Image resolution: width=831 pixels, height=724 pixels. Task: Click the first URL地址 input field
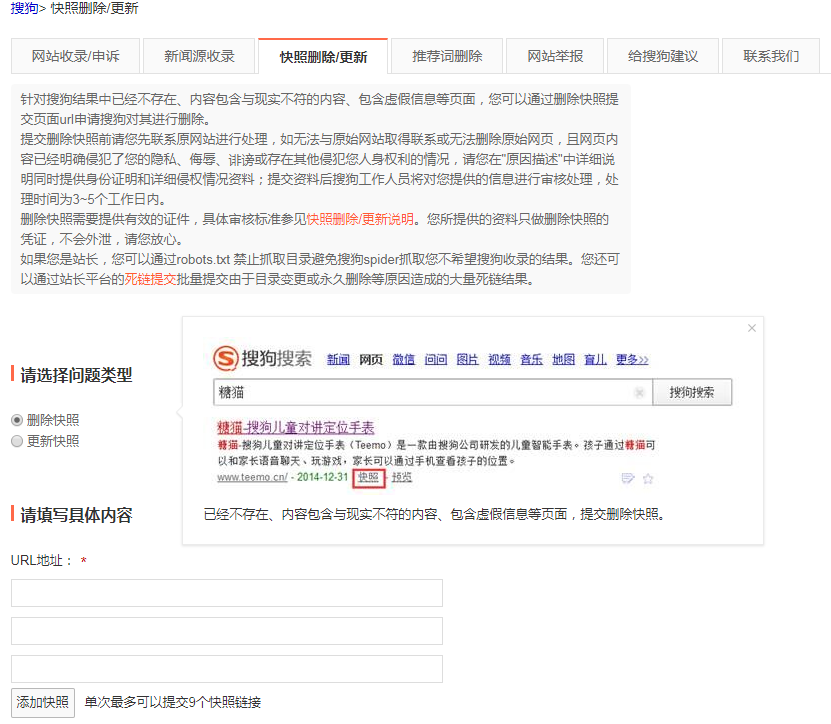(x=227, y=593)
